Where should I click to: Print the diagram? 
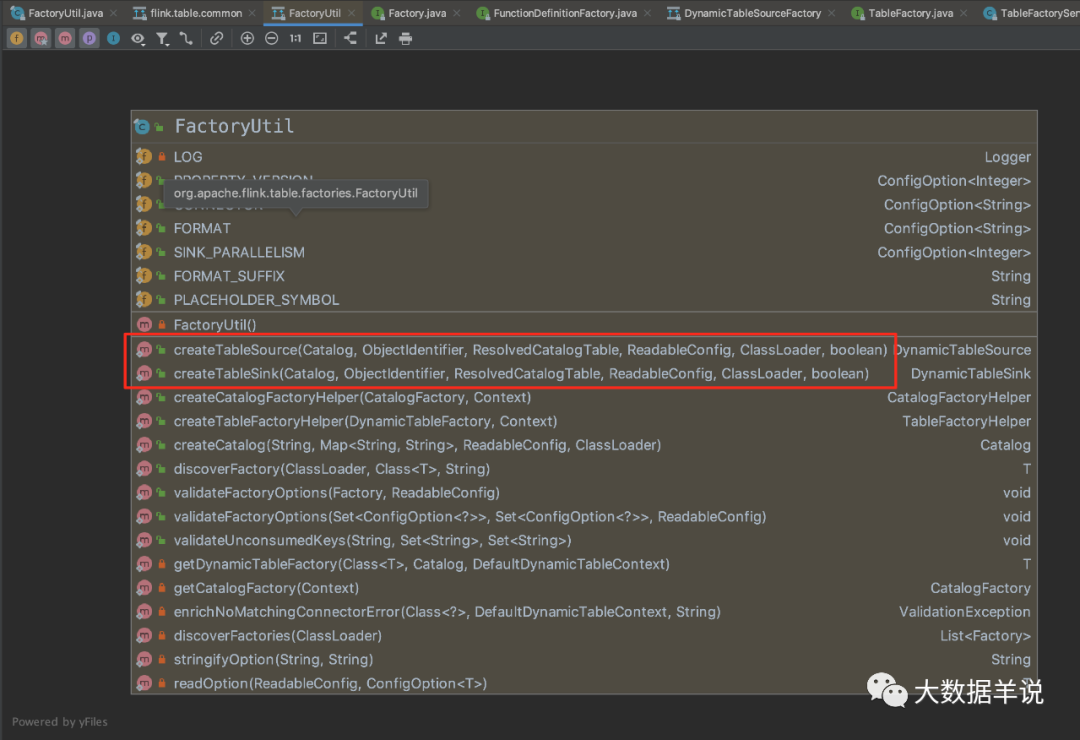coord(406,39)
